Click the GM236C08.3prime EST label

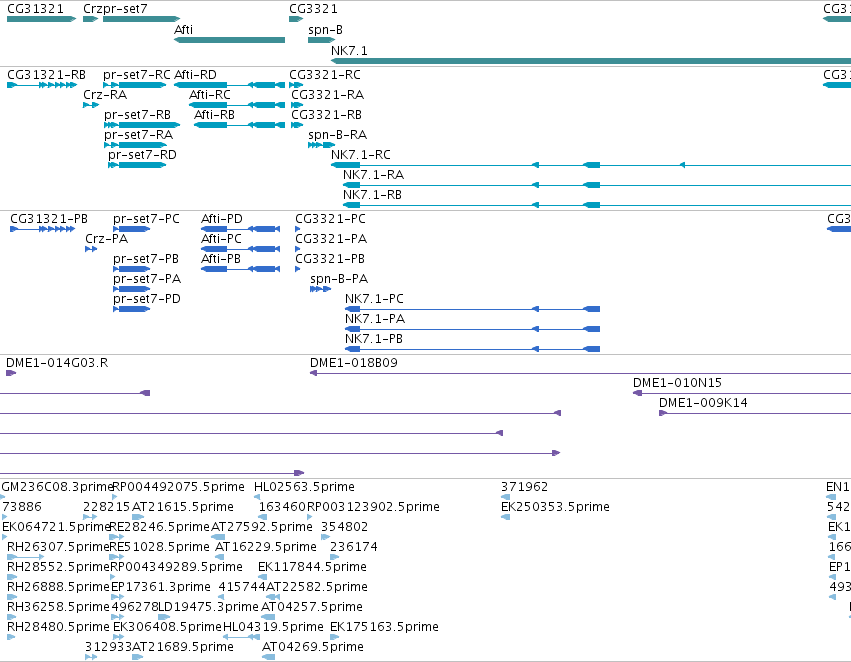pyautogui.click(x=57, y=487)
